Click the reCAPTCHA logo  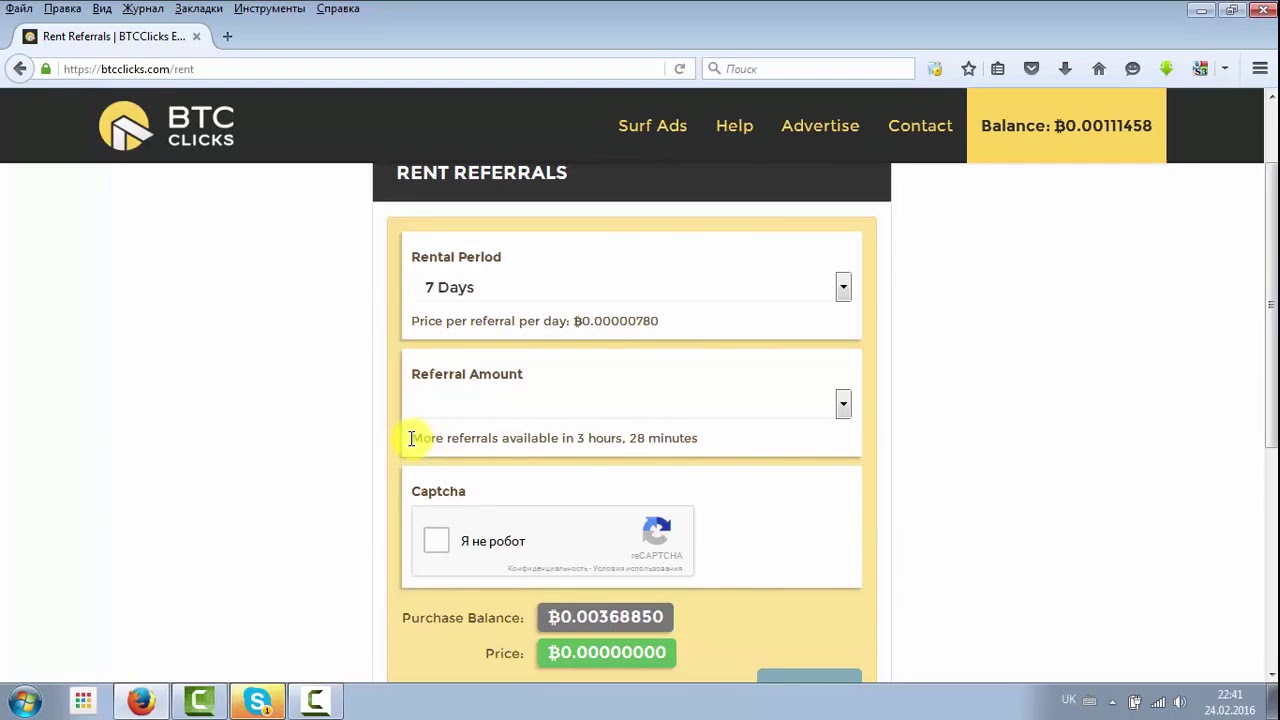pyautogui.click(x=656, y=531)
